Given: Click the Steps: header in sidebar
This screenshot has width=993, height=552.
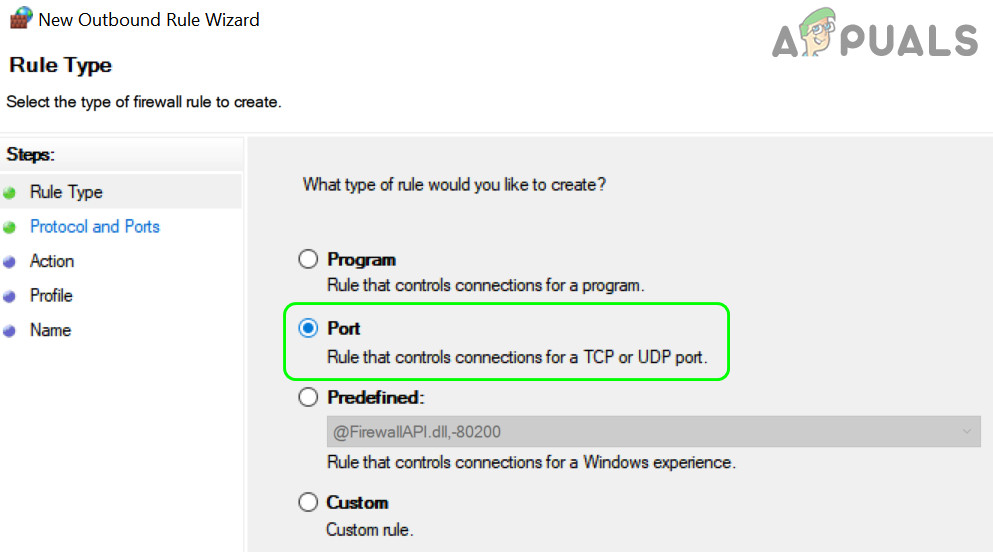Looking at the screenshot, I should coord(30,155).
